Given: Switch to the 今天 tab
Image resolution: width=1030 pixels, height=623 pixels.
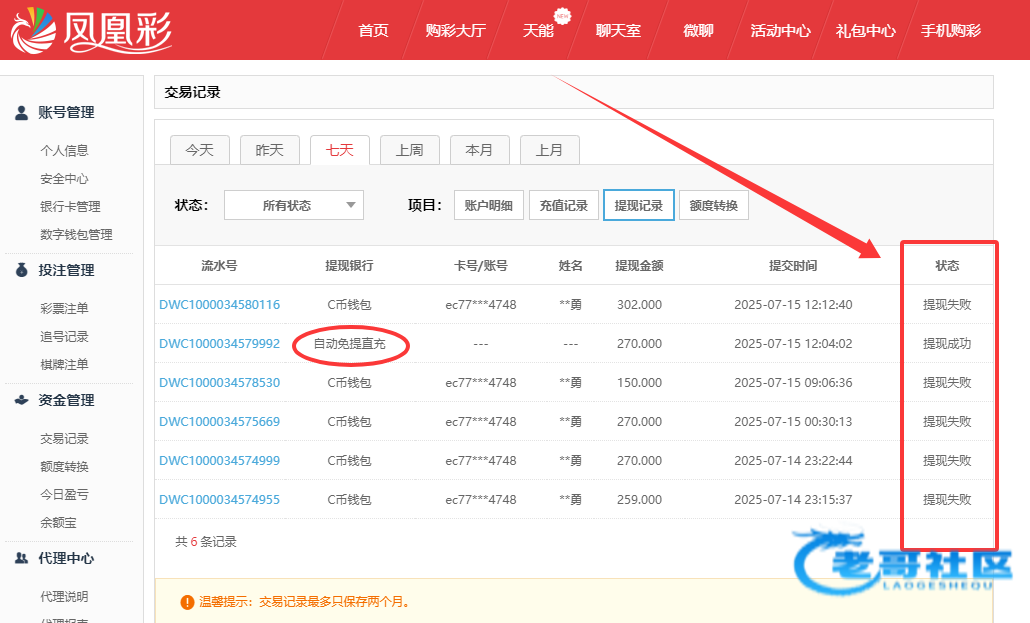Looking at the screenshot, I should point(199,150).
